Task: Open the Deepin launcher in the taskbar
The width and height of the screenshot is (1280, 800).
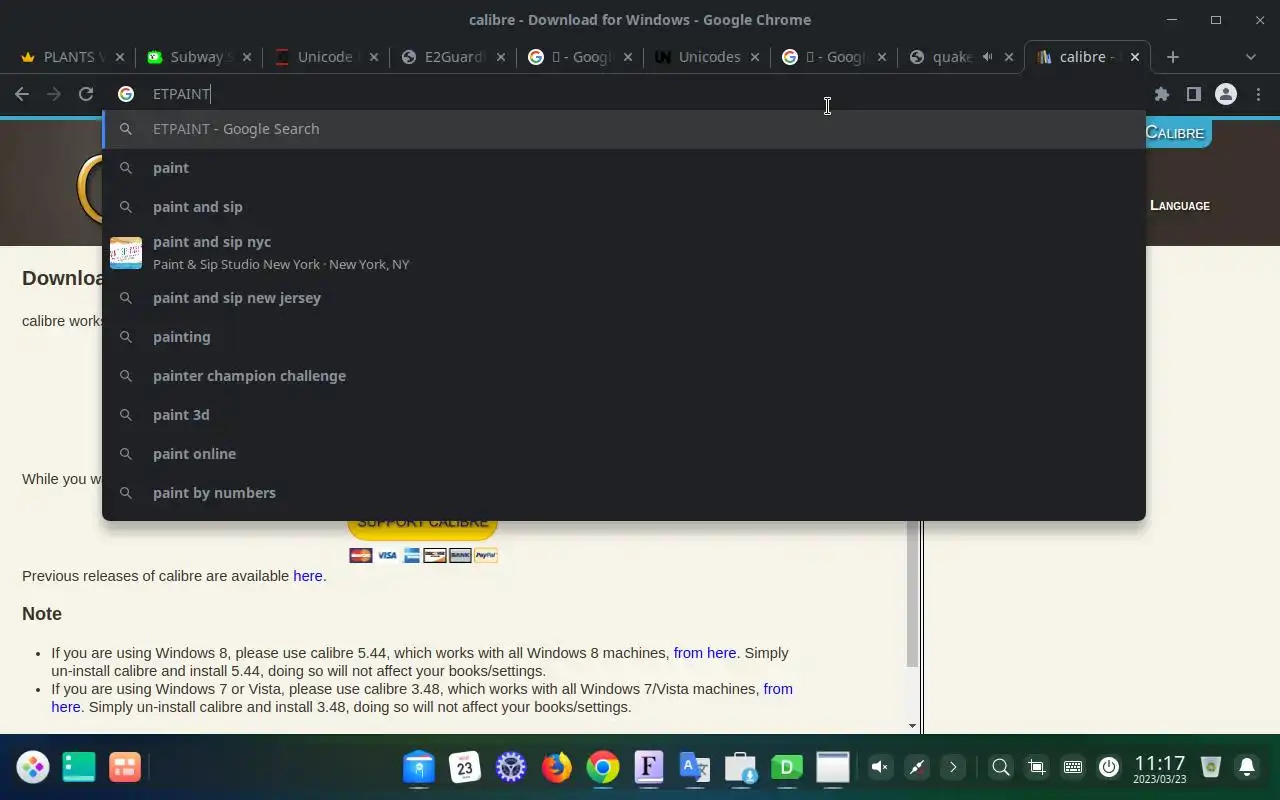Action: 33,767
